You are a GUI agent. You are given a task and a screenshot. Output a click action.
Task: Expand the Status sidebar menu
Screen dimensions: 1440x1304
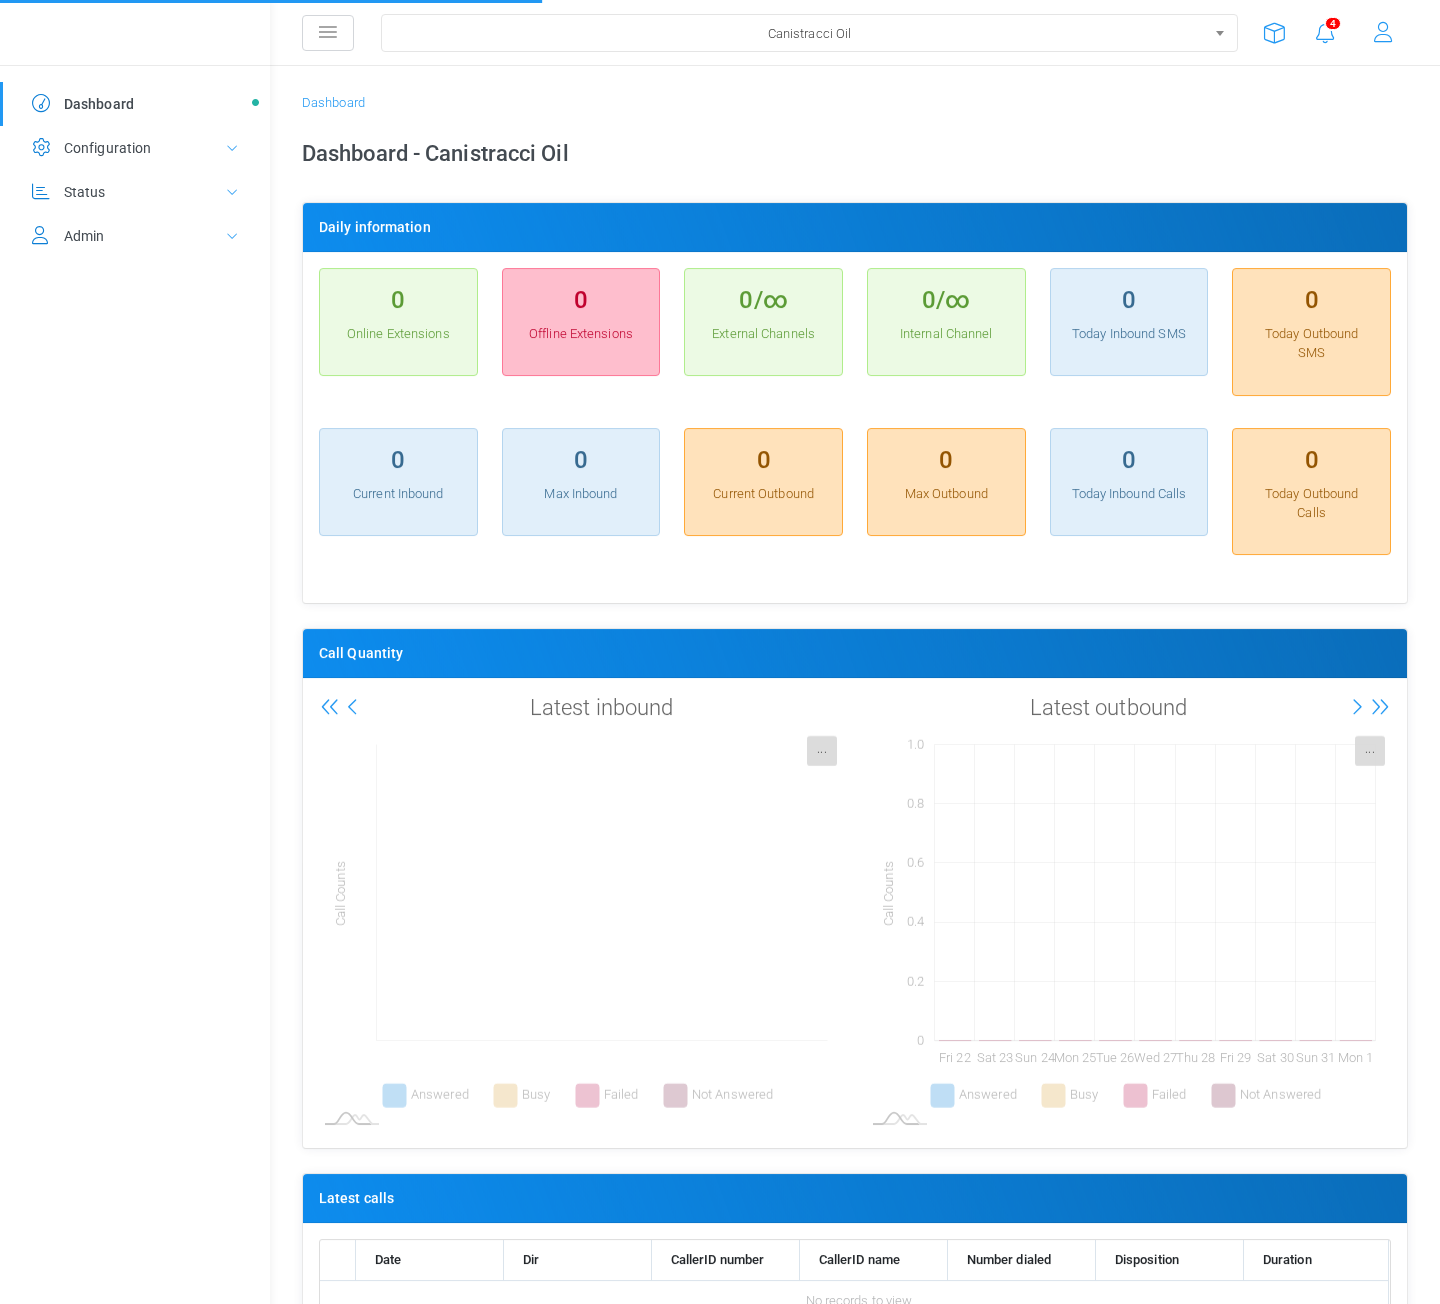(x=135, y=192)
